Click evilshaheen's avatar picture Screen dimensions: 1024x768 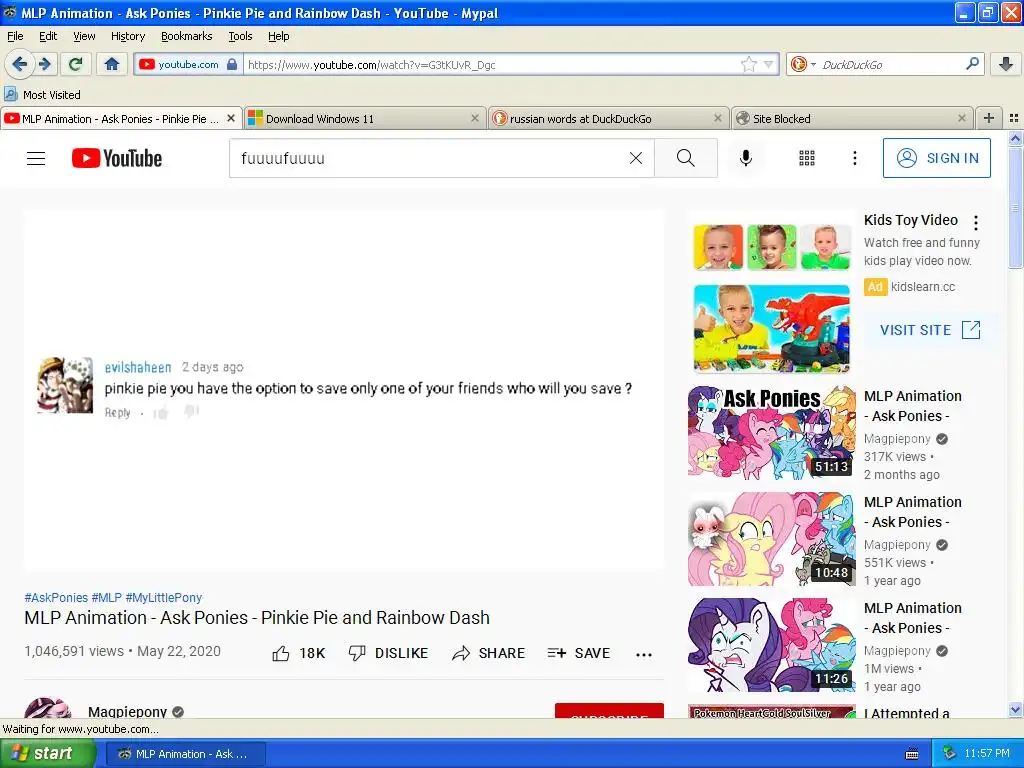[65, 385]
